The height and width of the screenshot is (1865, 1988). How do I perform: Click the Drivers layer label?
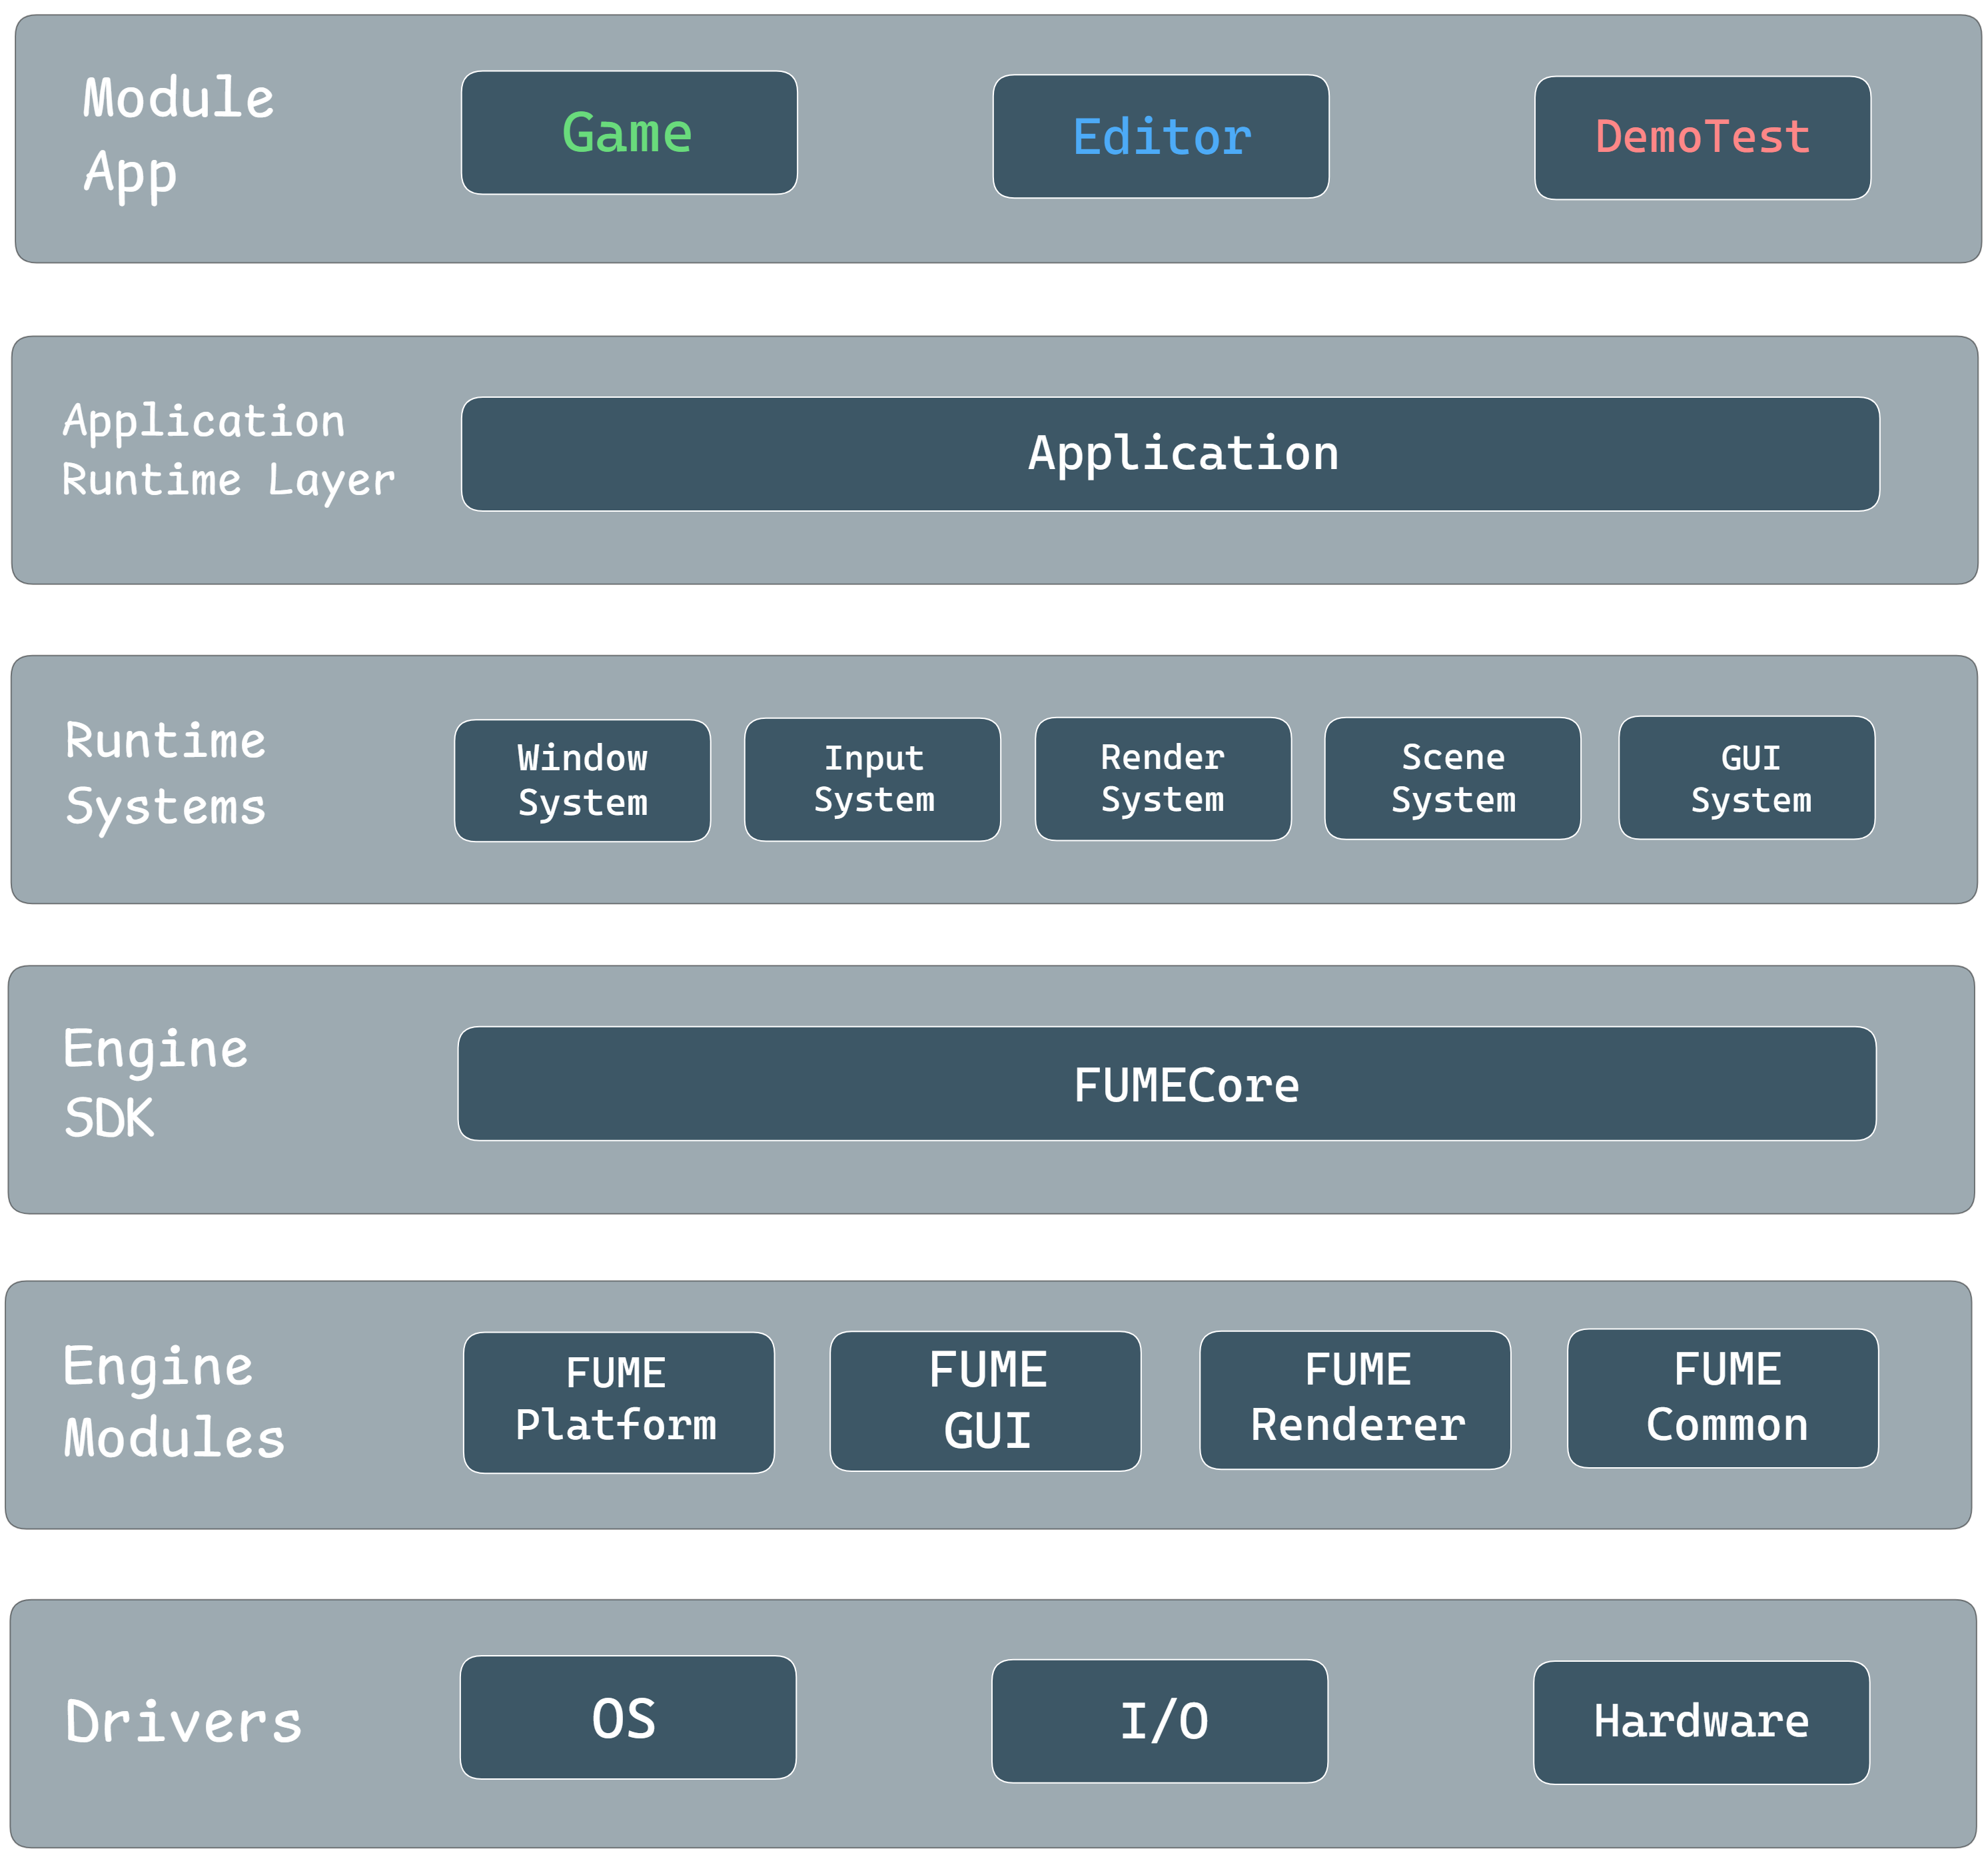(x=183, y=1722)
